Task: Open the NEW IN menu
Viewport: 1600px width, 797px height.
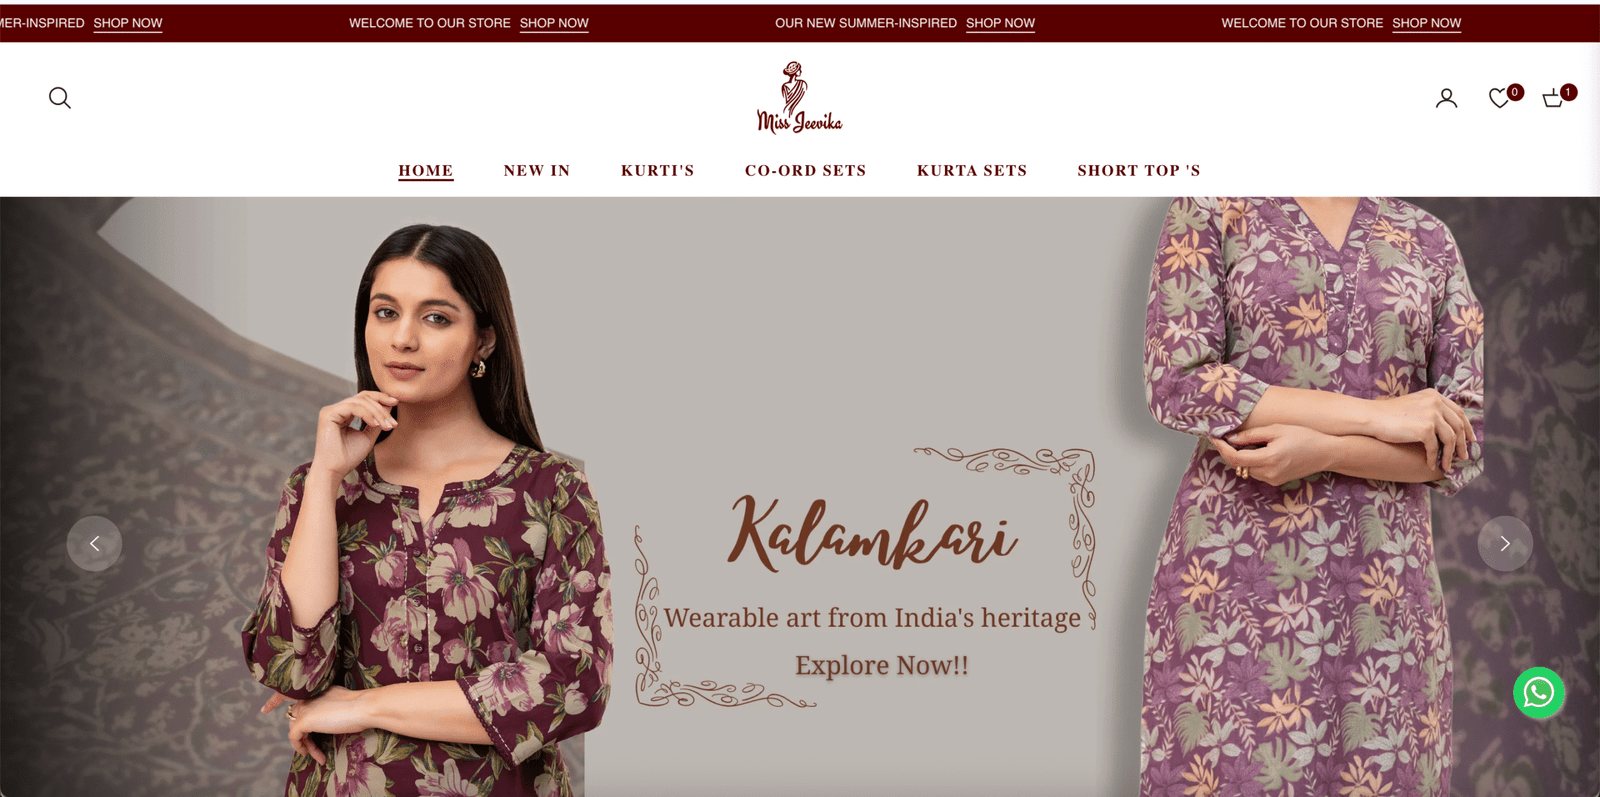Action: tap(537, 171)
